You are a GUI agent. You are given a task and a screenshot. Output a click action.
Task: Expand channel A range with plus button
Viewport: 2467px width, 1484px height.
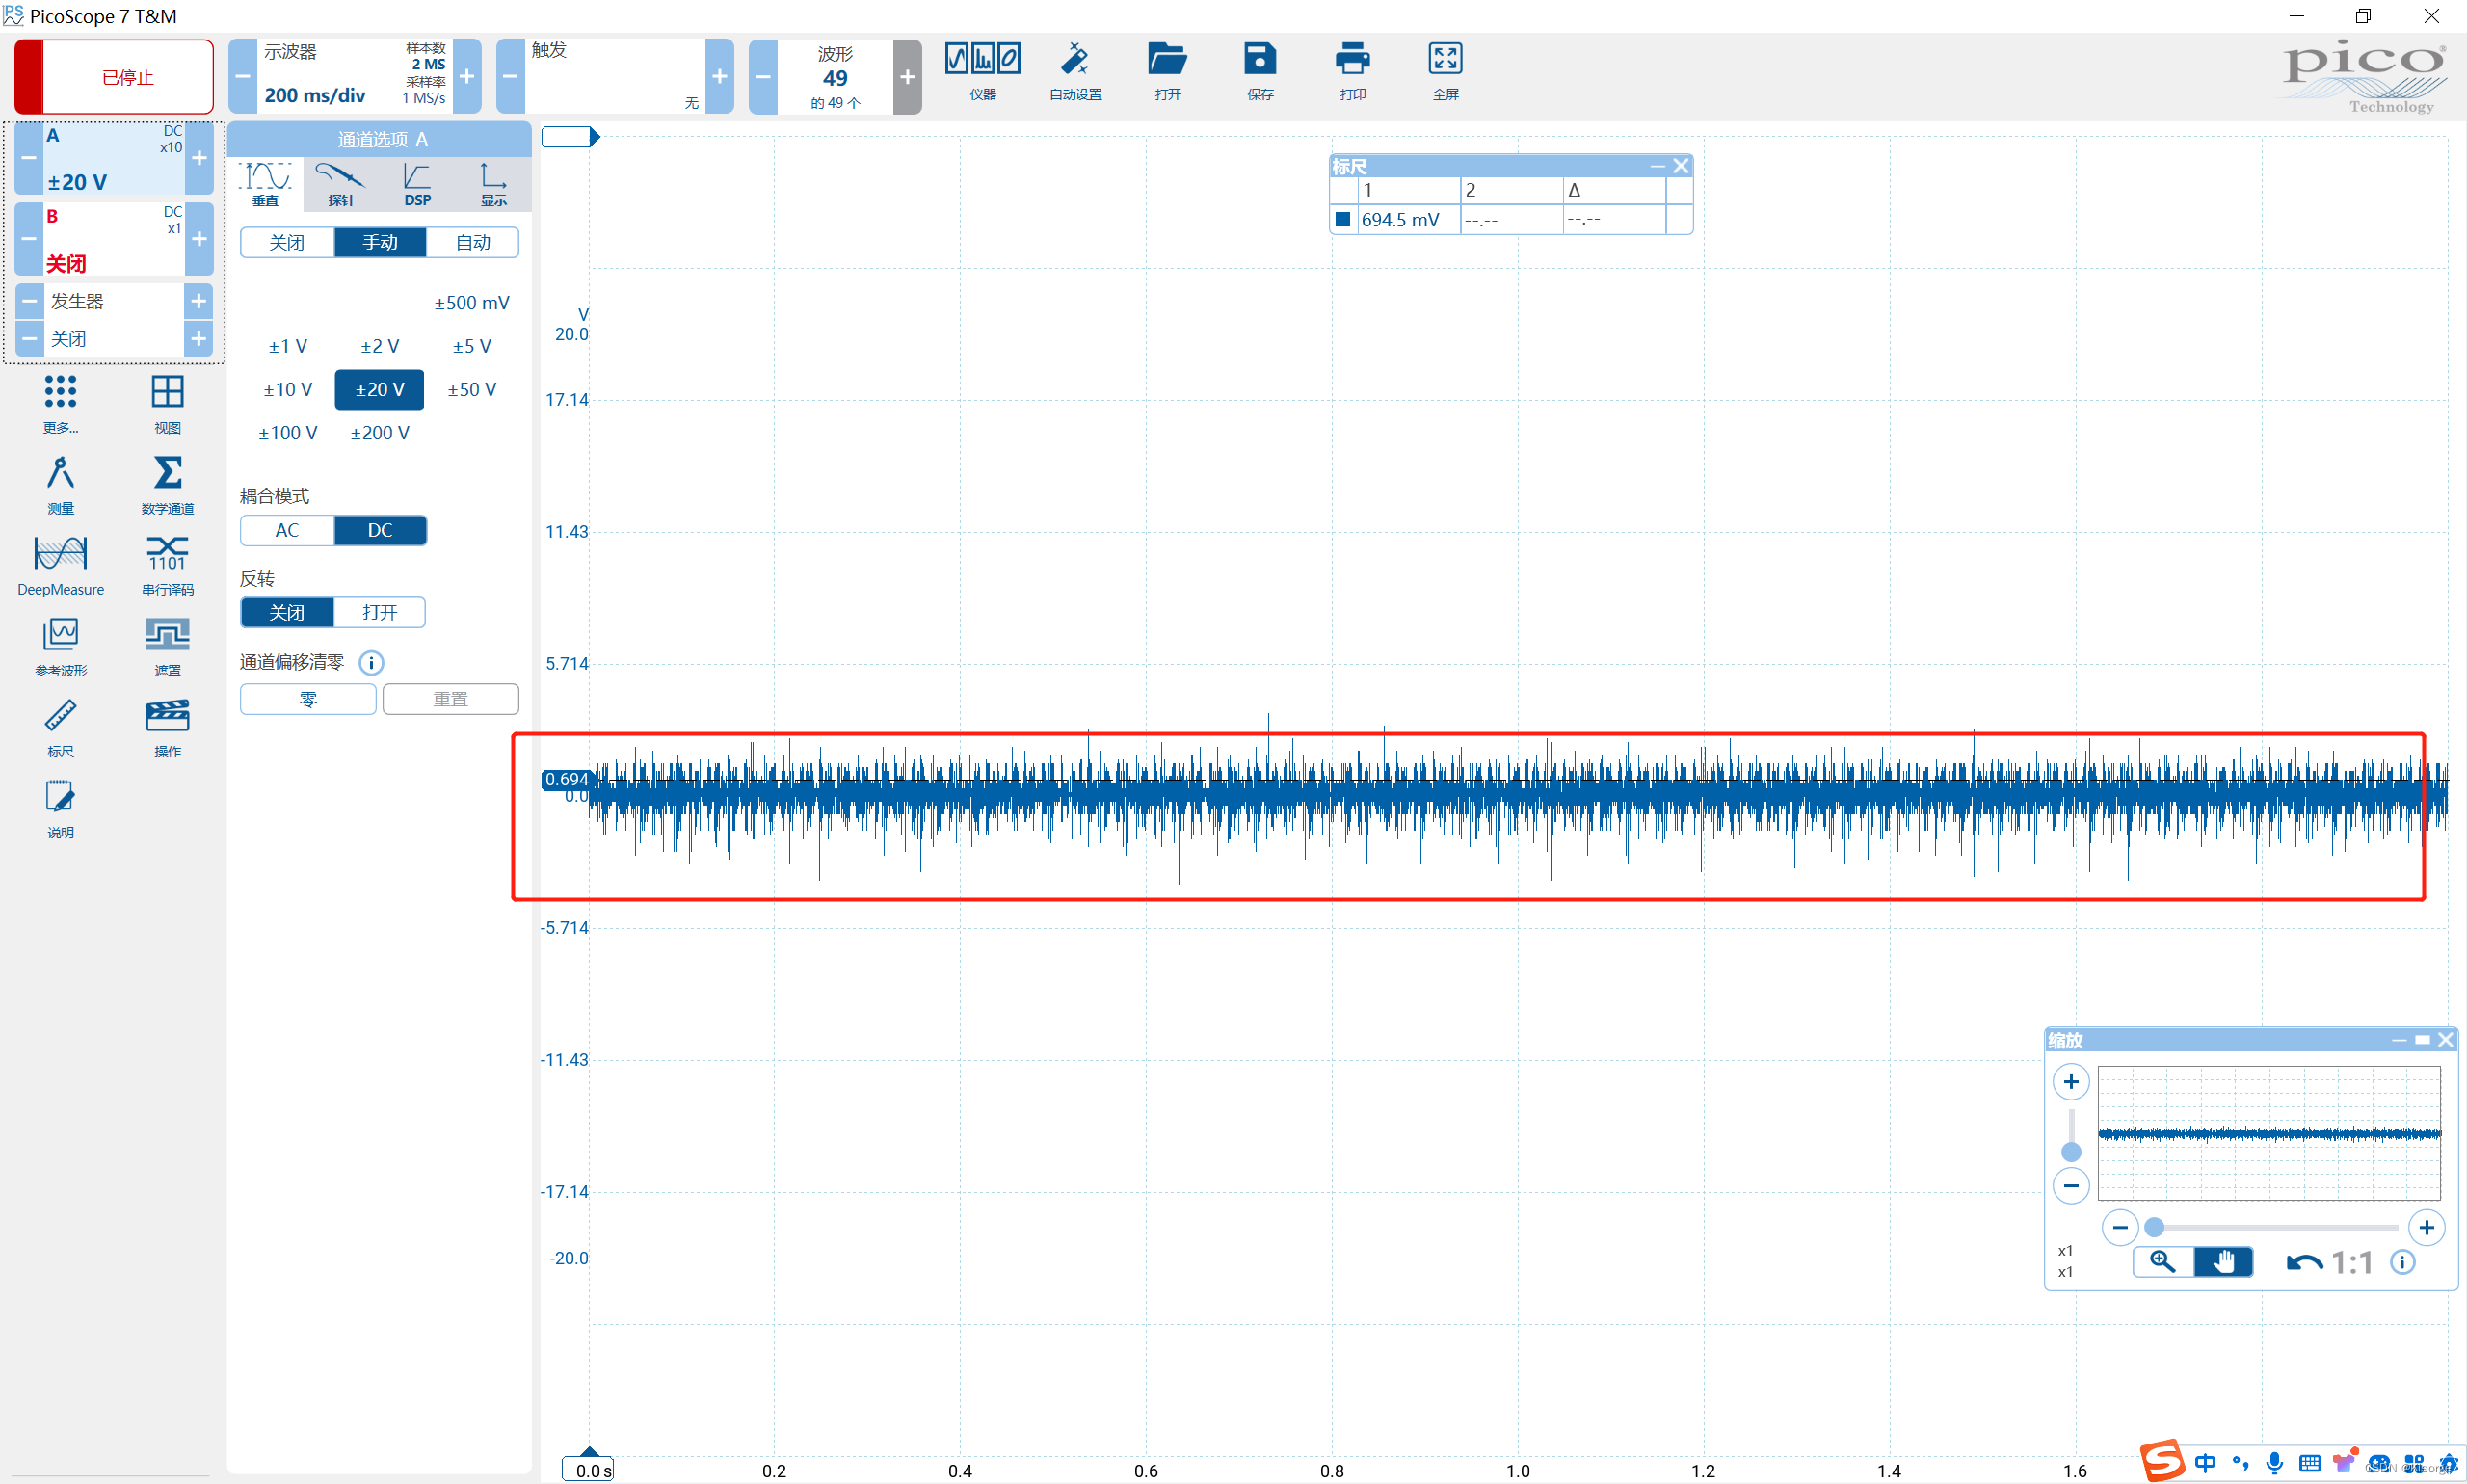click(x=199, y=158)
